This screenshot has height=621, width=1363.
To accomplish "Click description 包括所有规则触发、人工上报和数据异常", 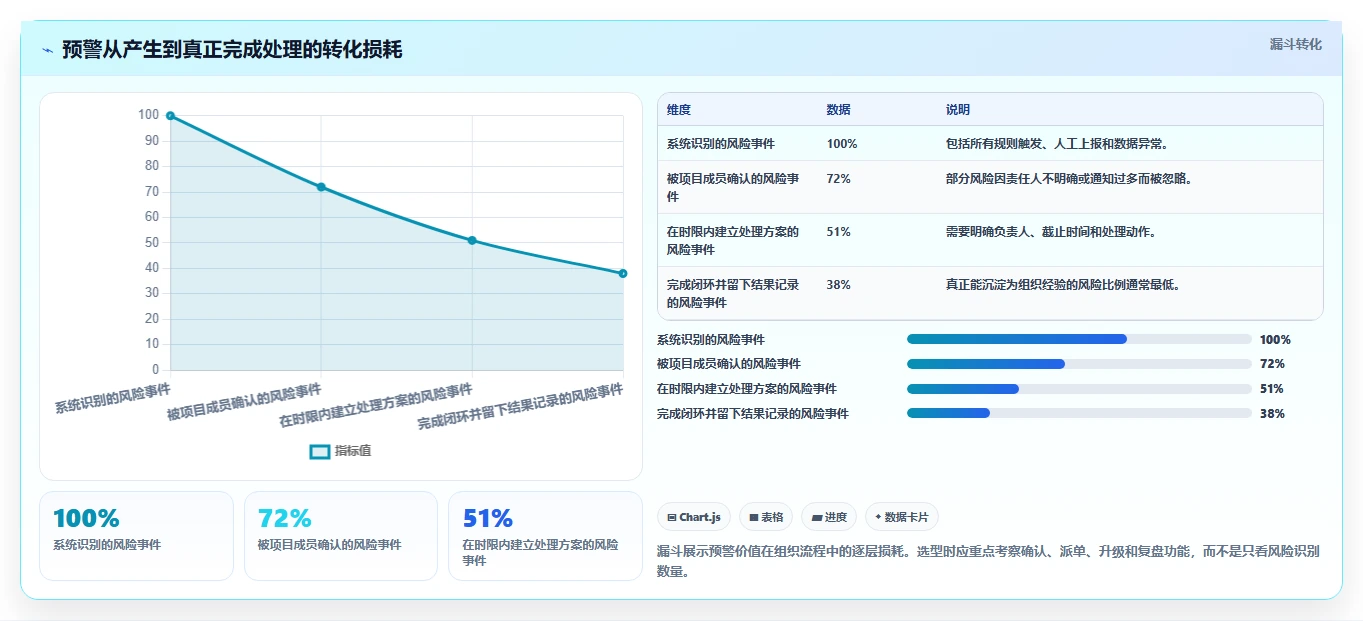I will click(1058, 144).
